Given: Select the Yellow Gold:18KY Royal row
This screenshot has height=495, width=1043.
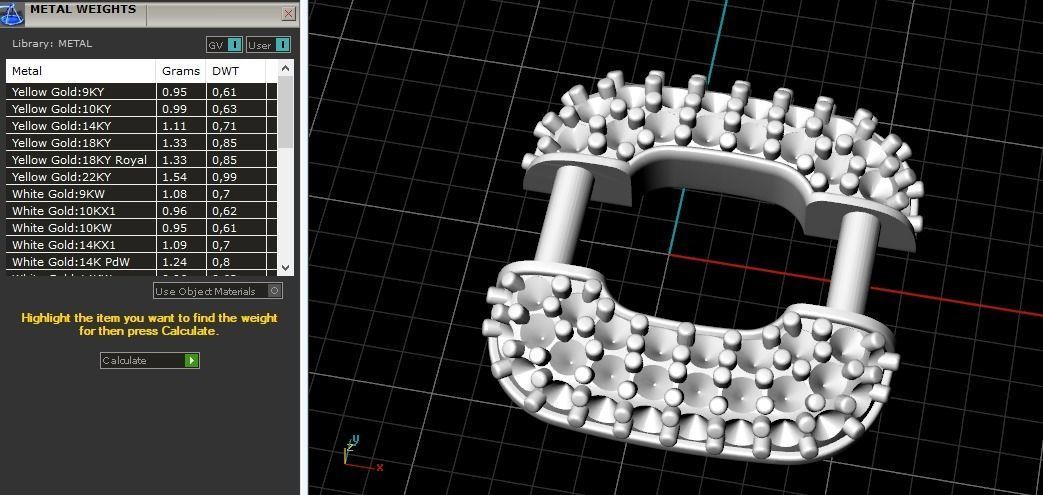Looking at the screenshot, I should coord(141,160).
